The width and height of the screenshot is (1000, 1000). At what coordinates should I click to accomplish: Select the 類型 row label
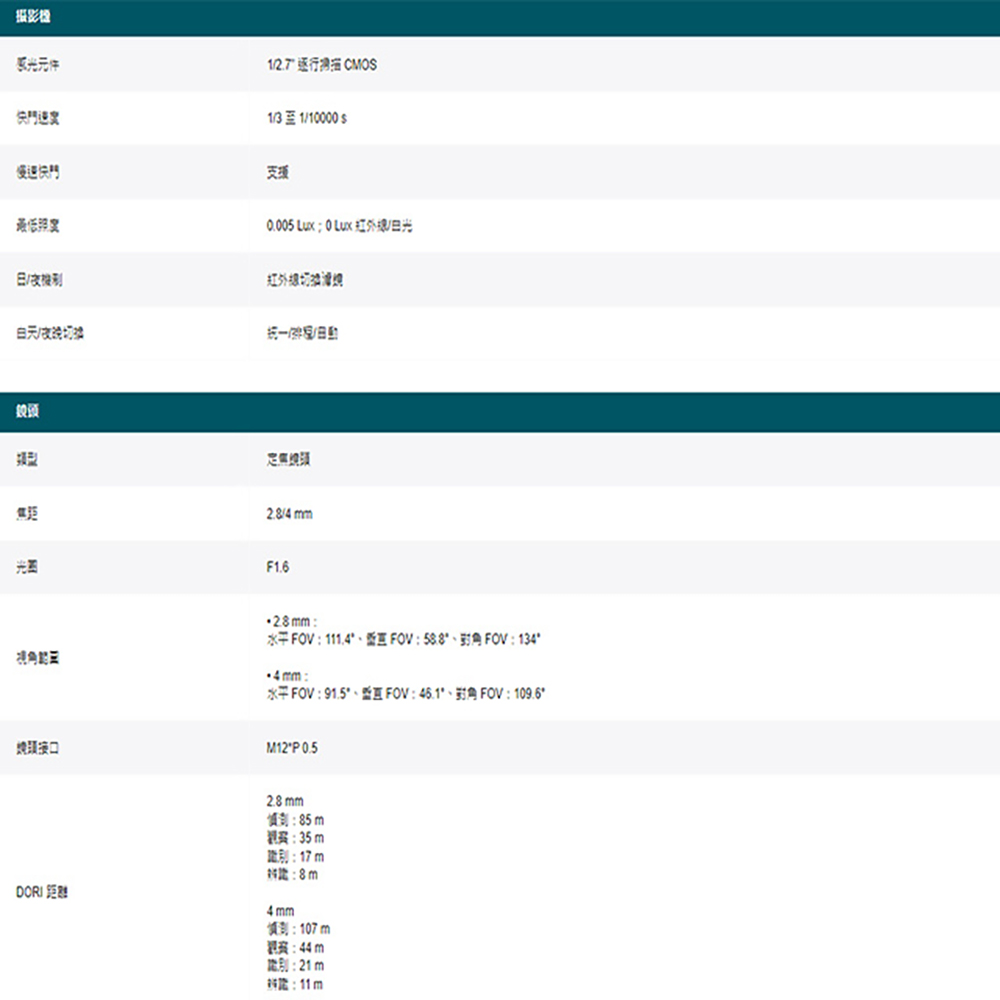(27, 459)
